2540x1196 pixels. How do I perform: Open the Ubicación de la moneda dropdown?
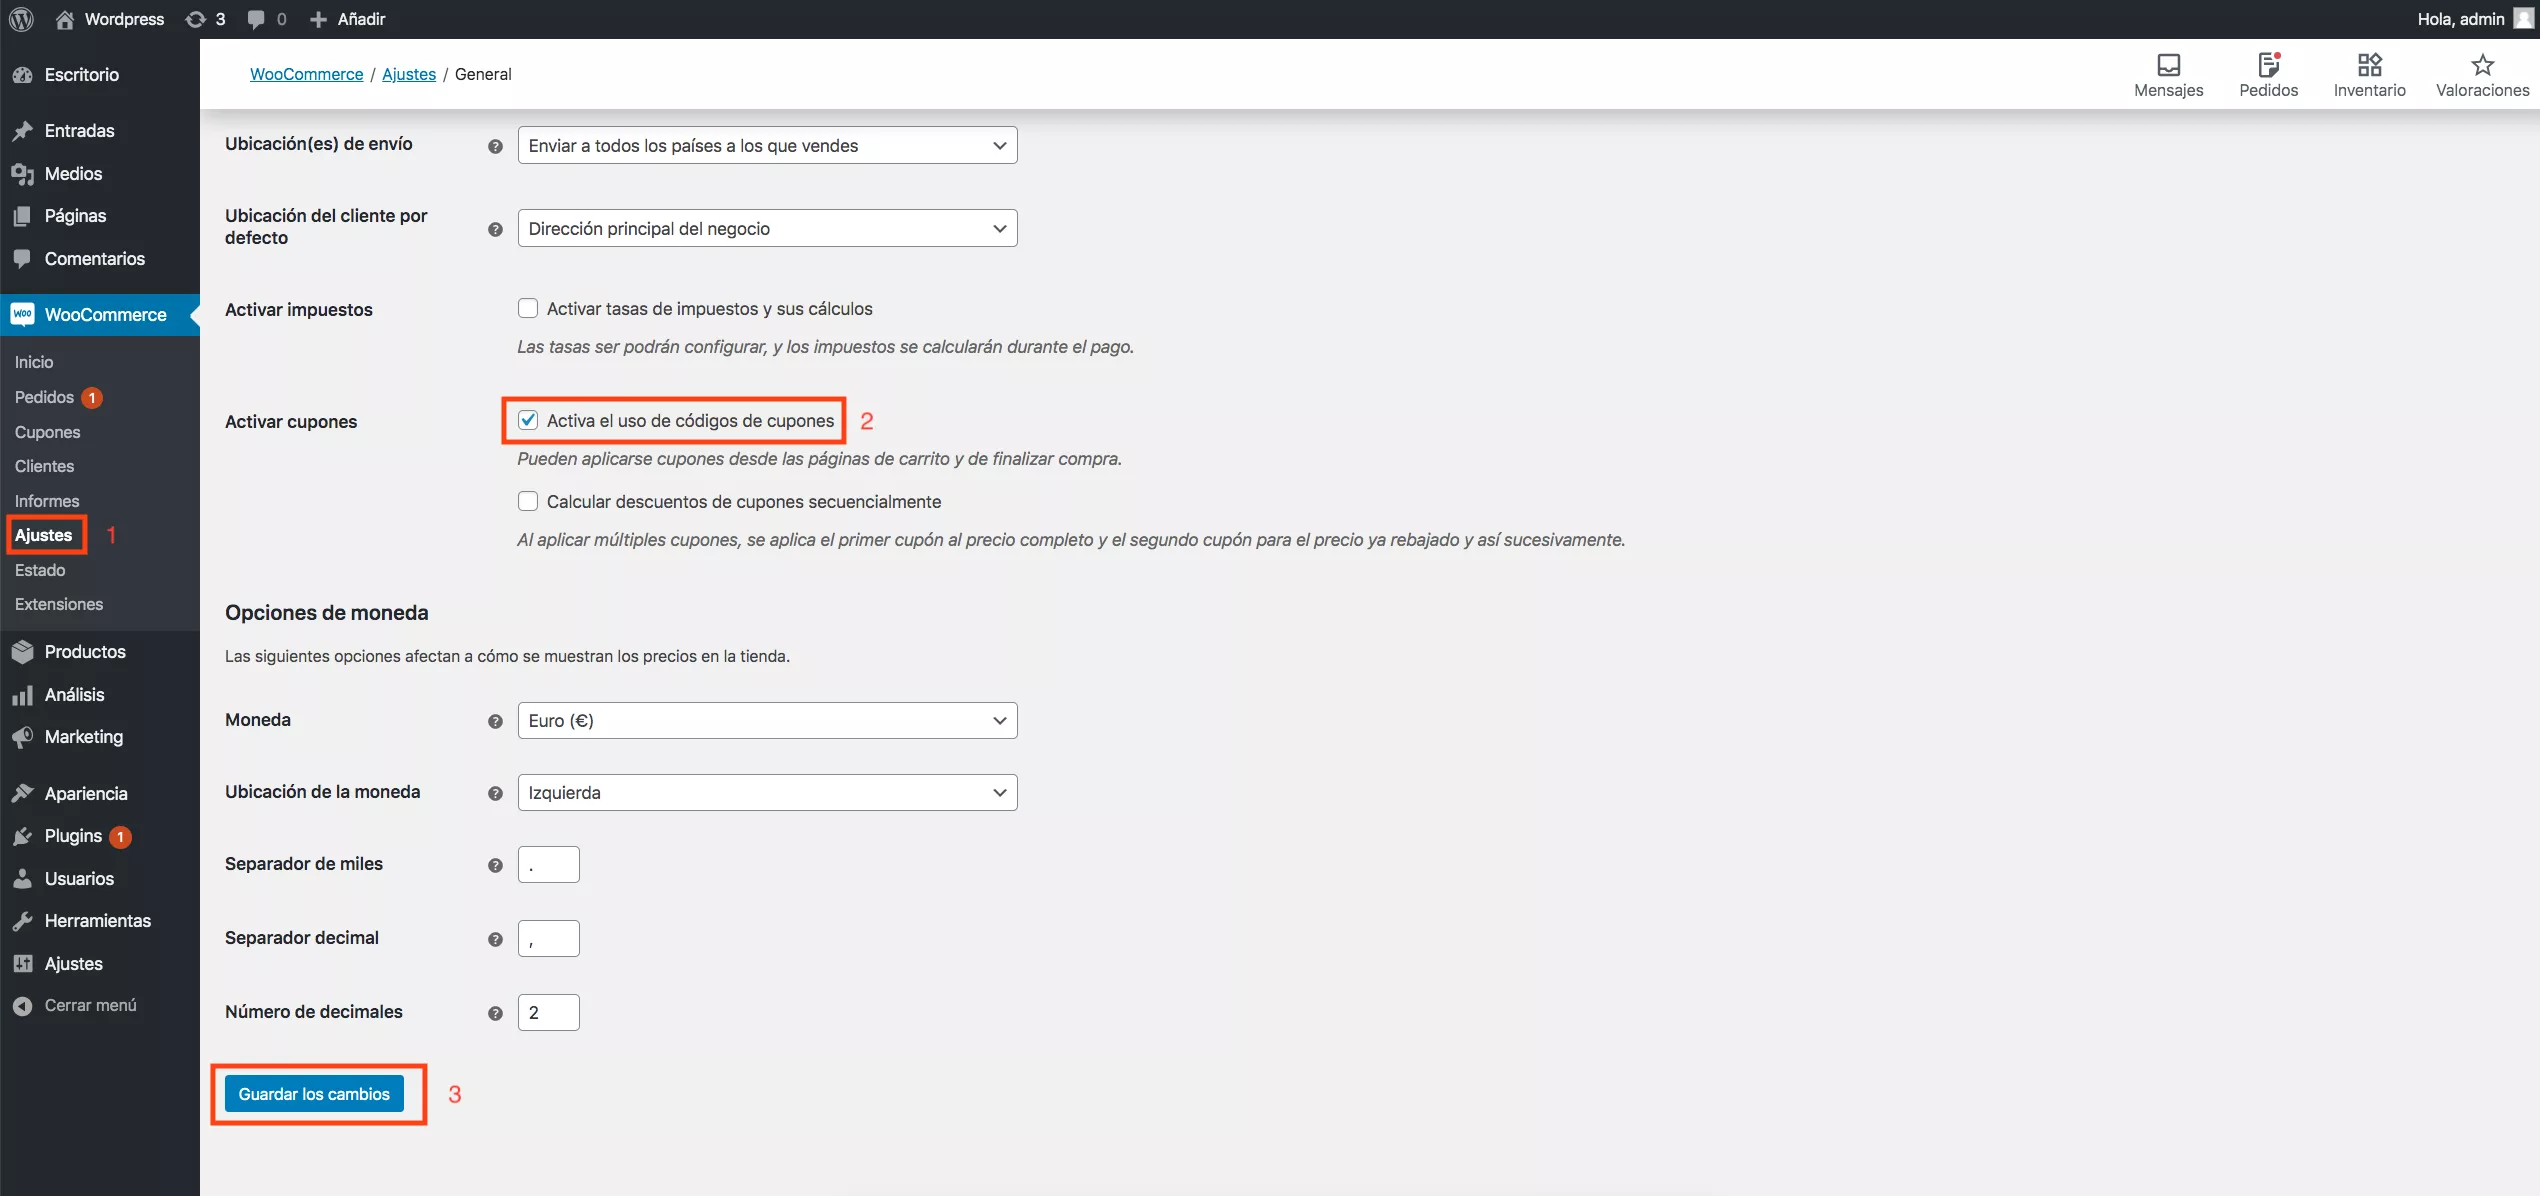(767, 792)
